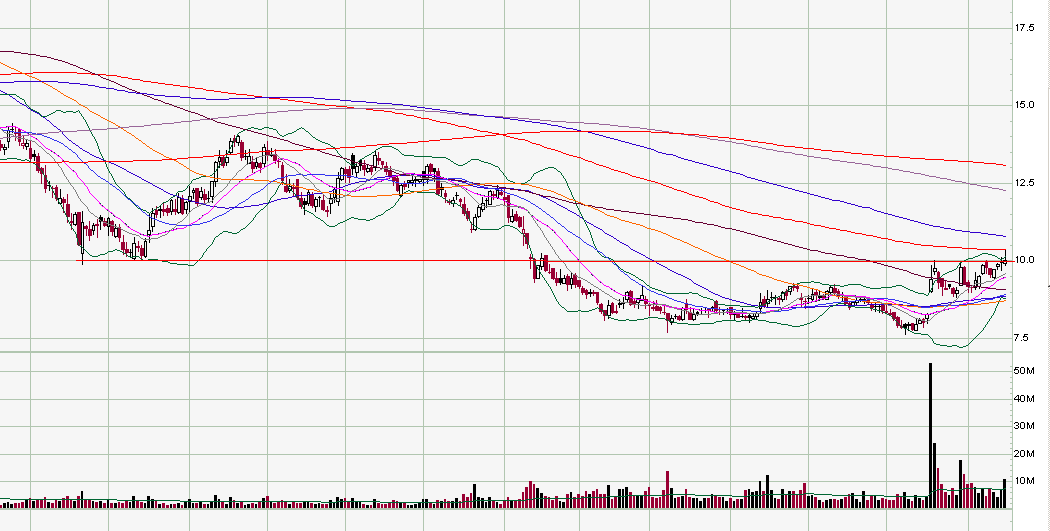
Task: Click the 50M volume axis label
Action: point(1026,371)
